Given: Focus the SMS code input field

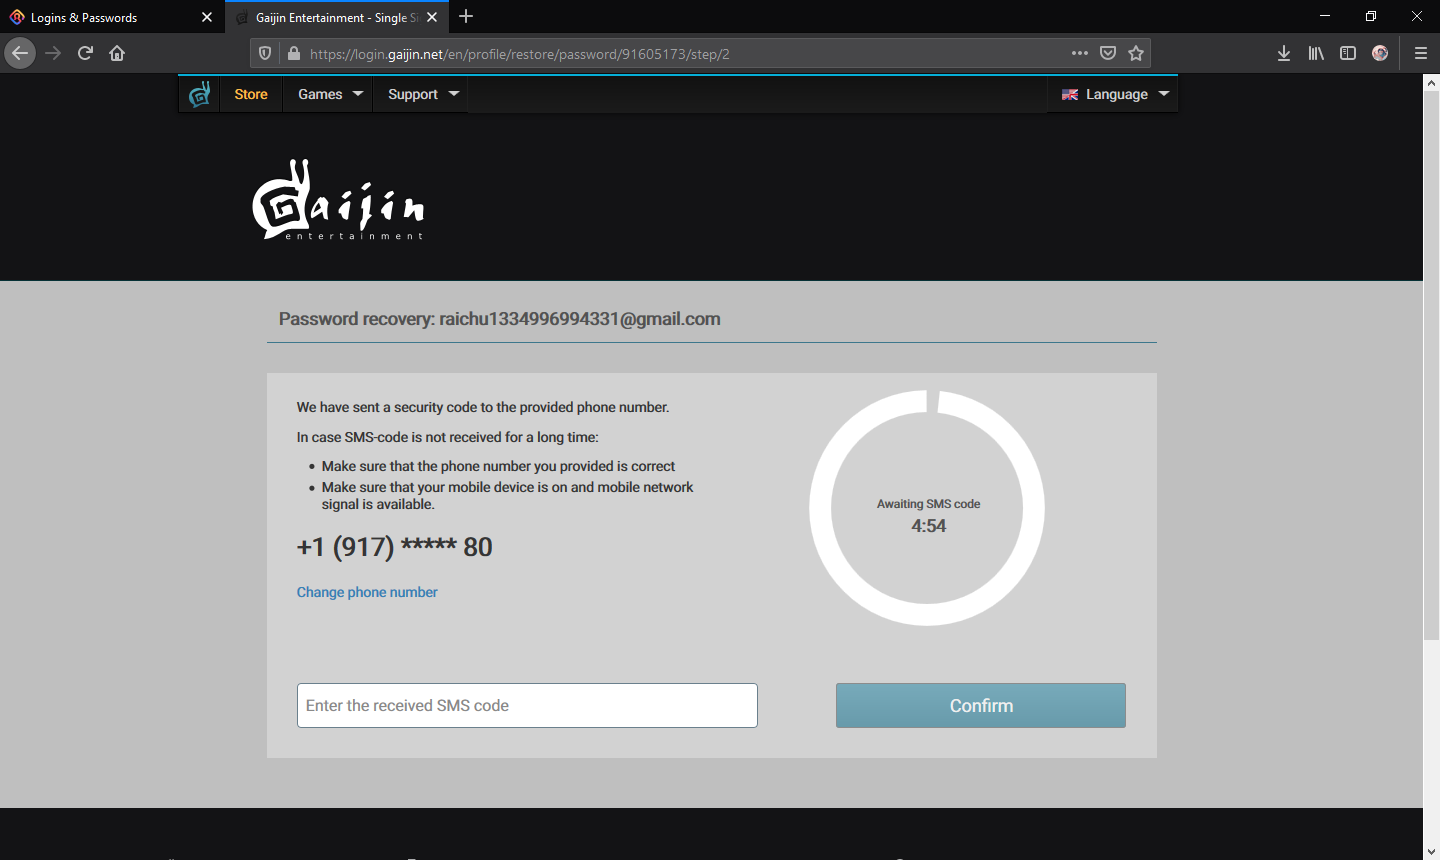Looking at the screenshot, I should (527, 705).
